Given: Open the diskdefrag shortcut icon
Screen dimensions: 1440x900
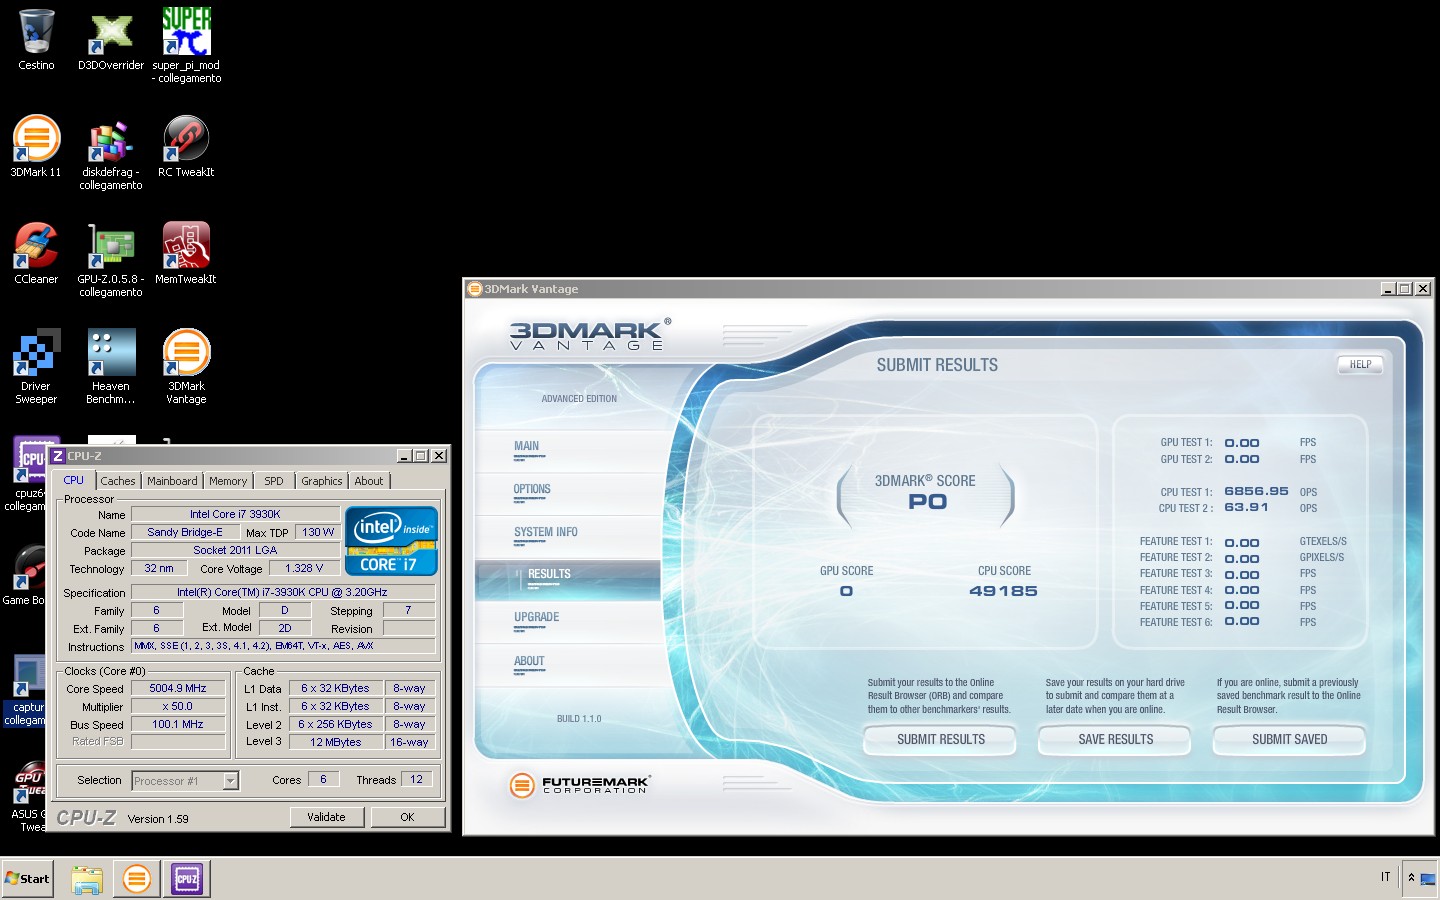Looking at the screenshot, I should pos(111,140).
